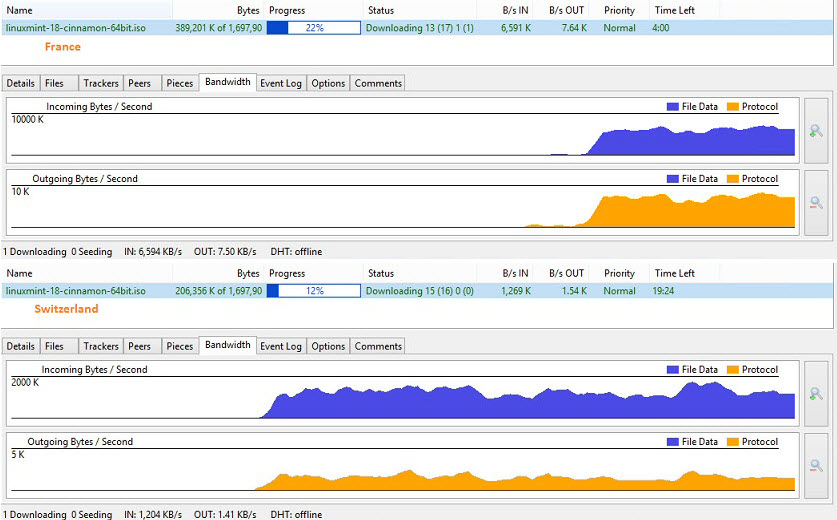Open Details tab in the lower panel
The width and height of the screenshot is (837, 520).
(20, 346)
